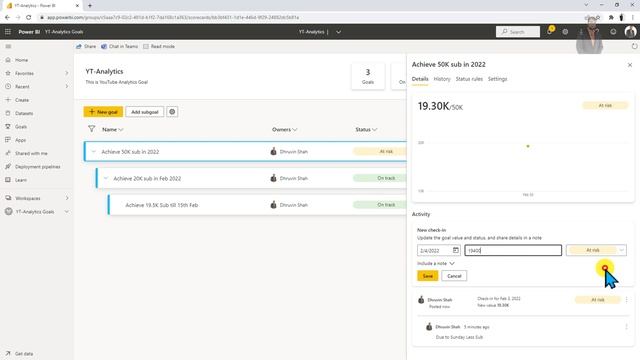Open Datasets in sidebar
640x360 pixels.
pos(24,113)
